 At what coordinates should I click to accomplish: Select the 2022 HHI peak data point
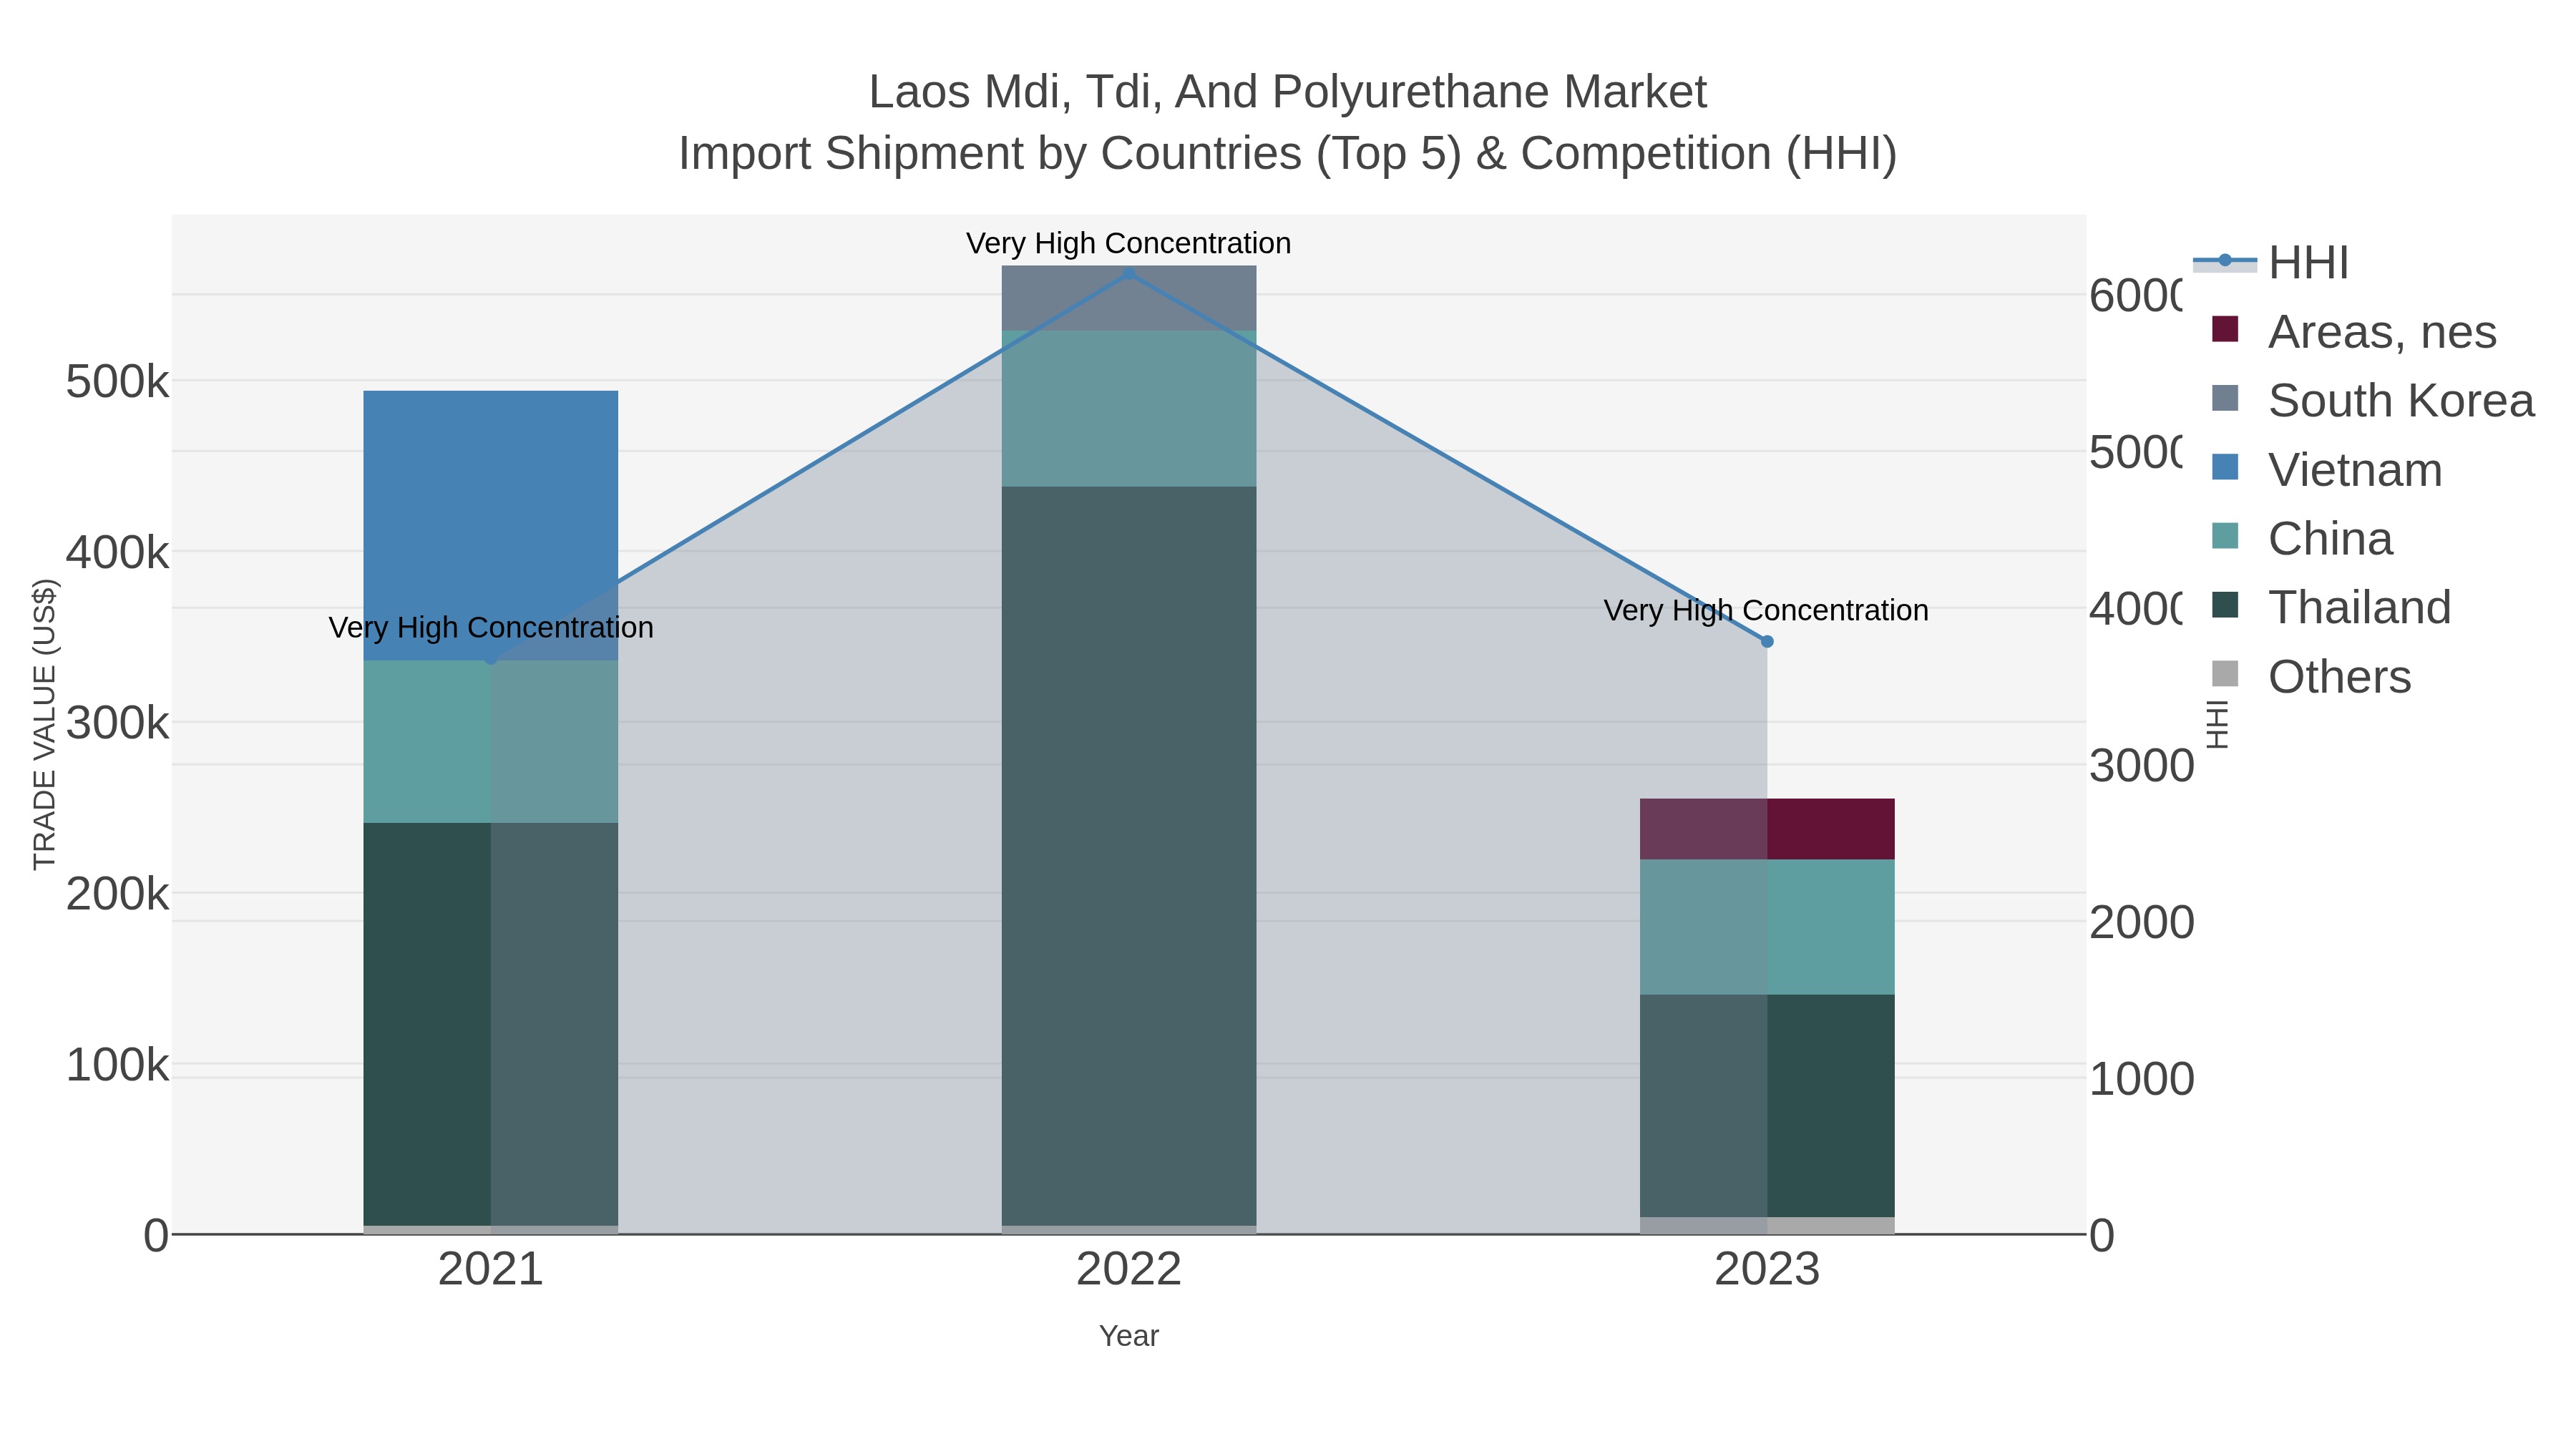tap(1129, 273)
